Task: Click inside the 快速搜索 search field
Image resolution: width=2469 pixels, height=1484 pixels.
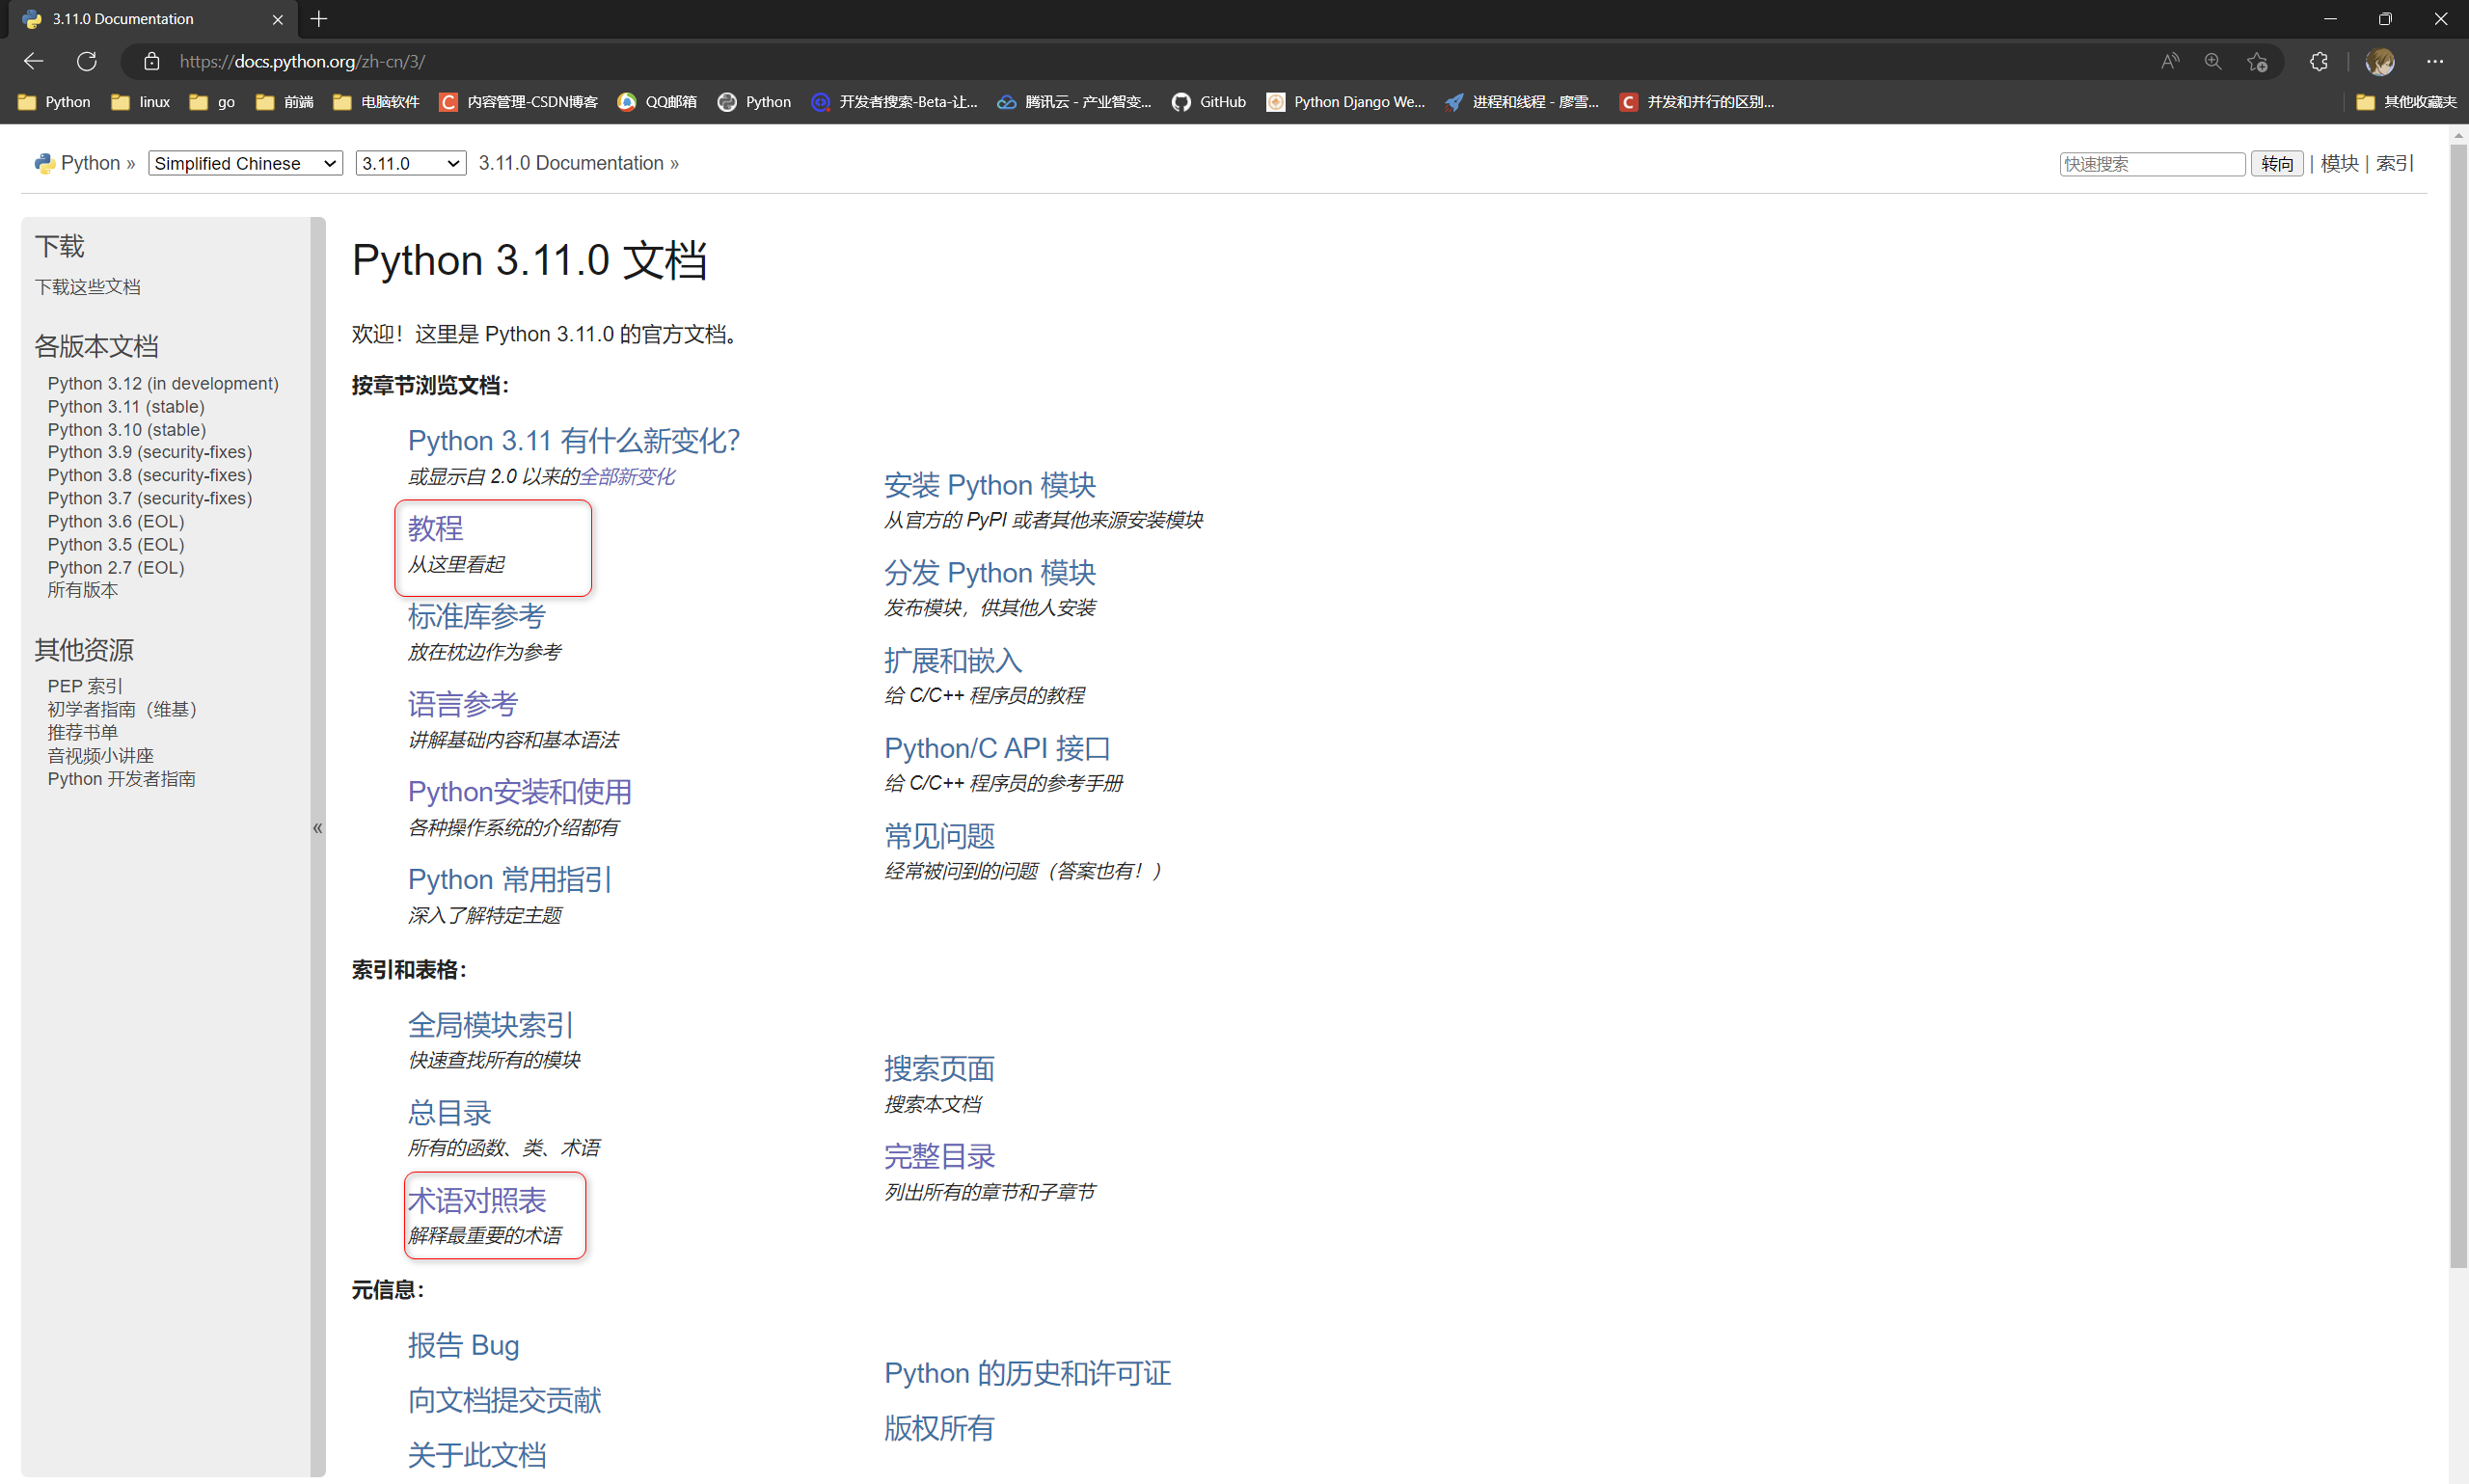Action: 2150,163
